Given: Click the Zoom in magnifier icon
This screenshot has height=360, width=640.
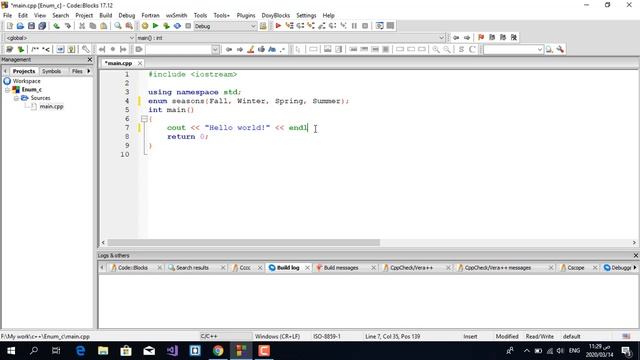Looking at the screenshot, I should (436, 49).
